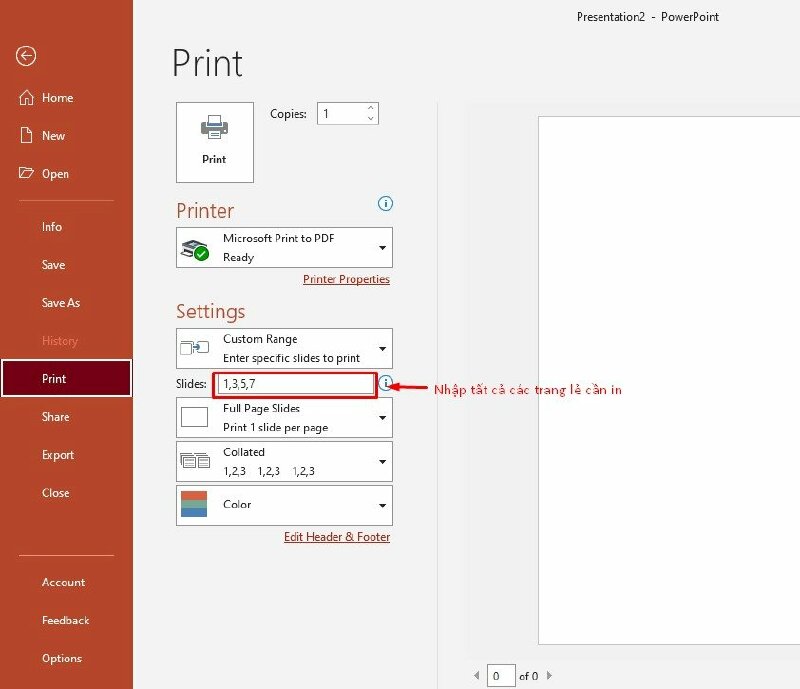Click the Full Page Slides layout icon
Viewport: 800px width, 689px height.
(194, 417)
